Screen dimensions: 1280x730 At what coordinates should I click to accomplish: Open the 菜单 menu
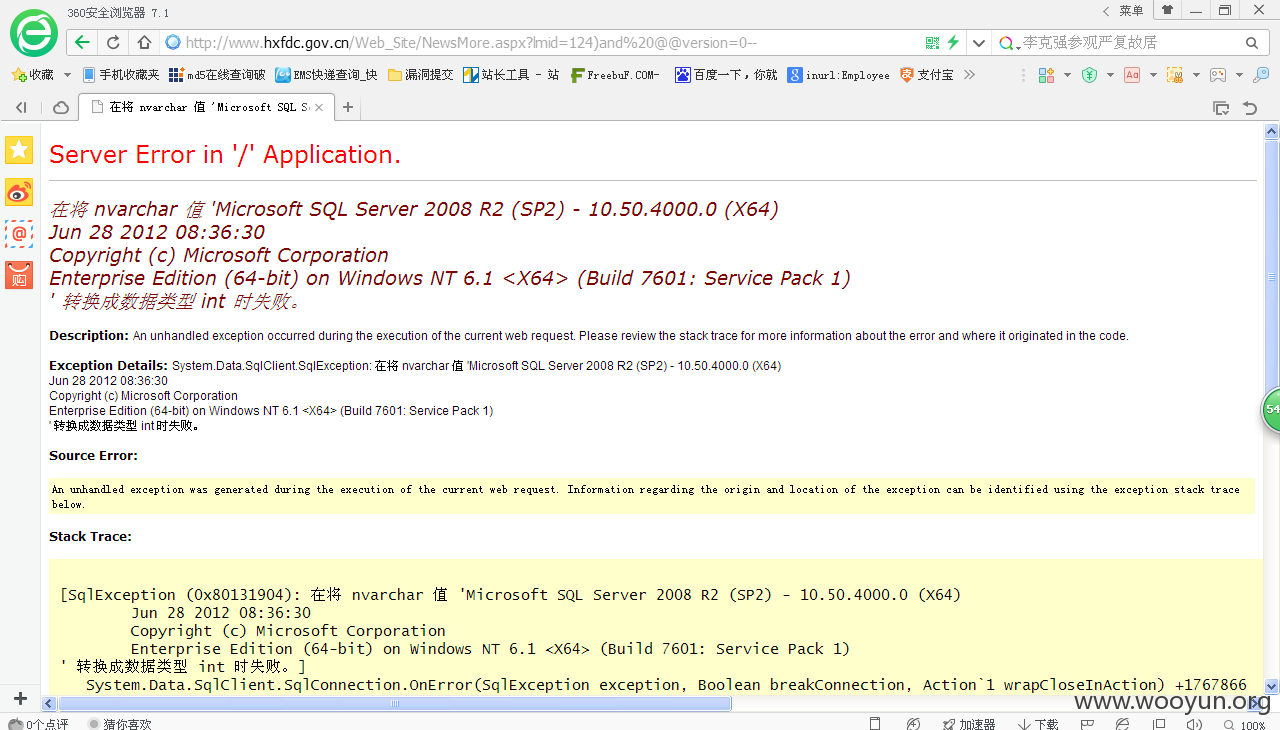click(x=1131, y=10)
